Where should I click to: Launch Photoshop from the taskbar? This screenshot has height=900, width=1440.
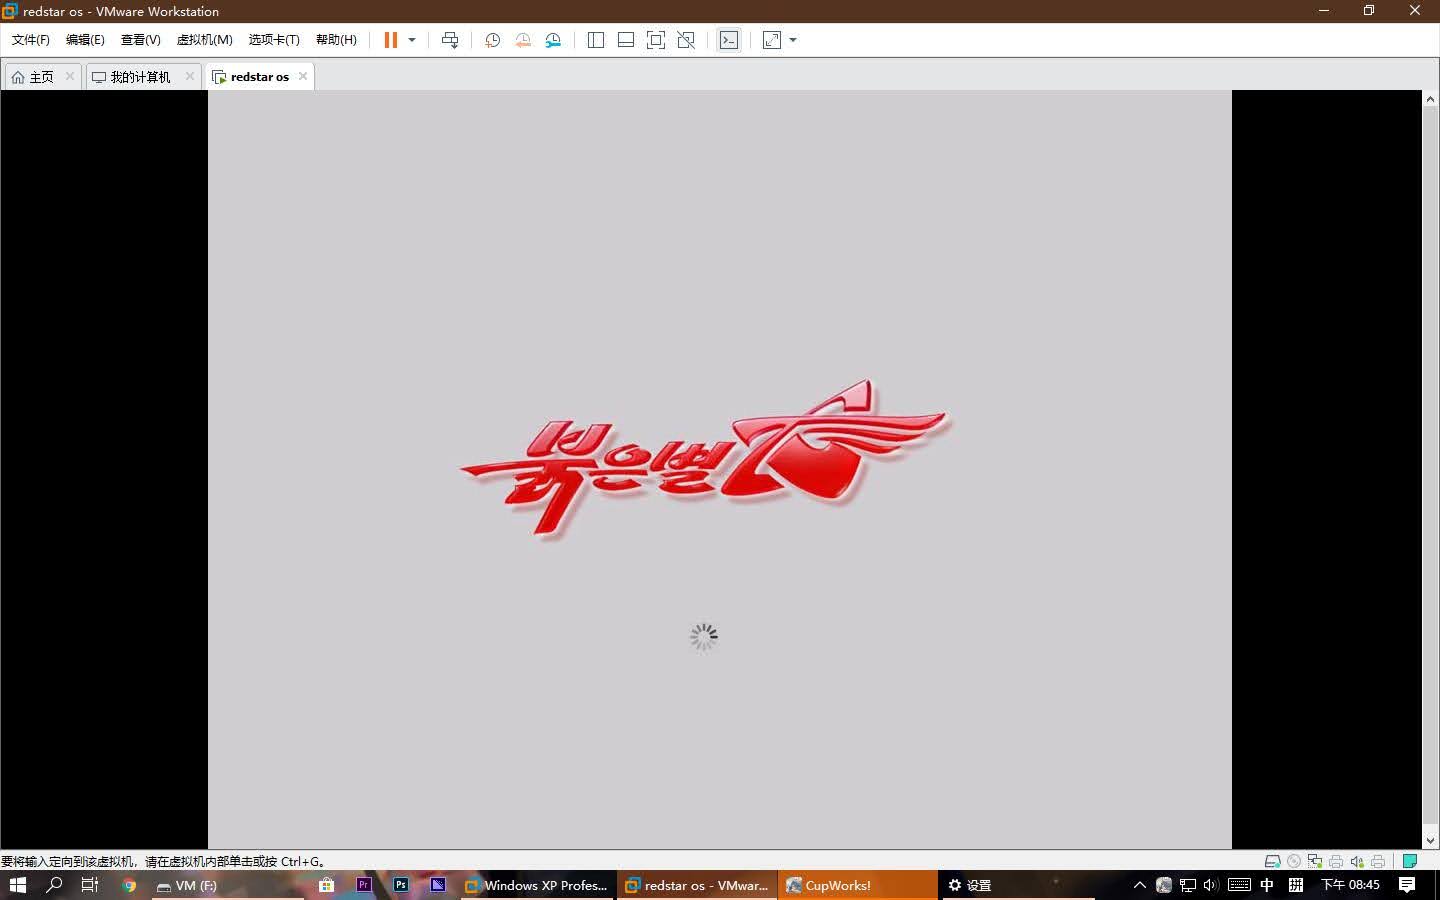coord(400,885)
